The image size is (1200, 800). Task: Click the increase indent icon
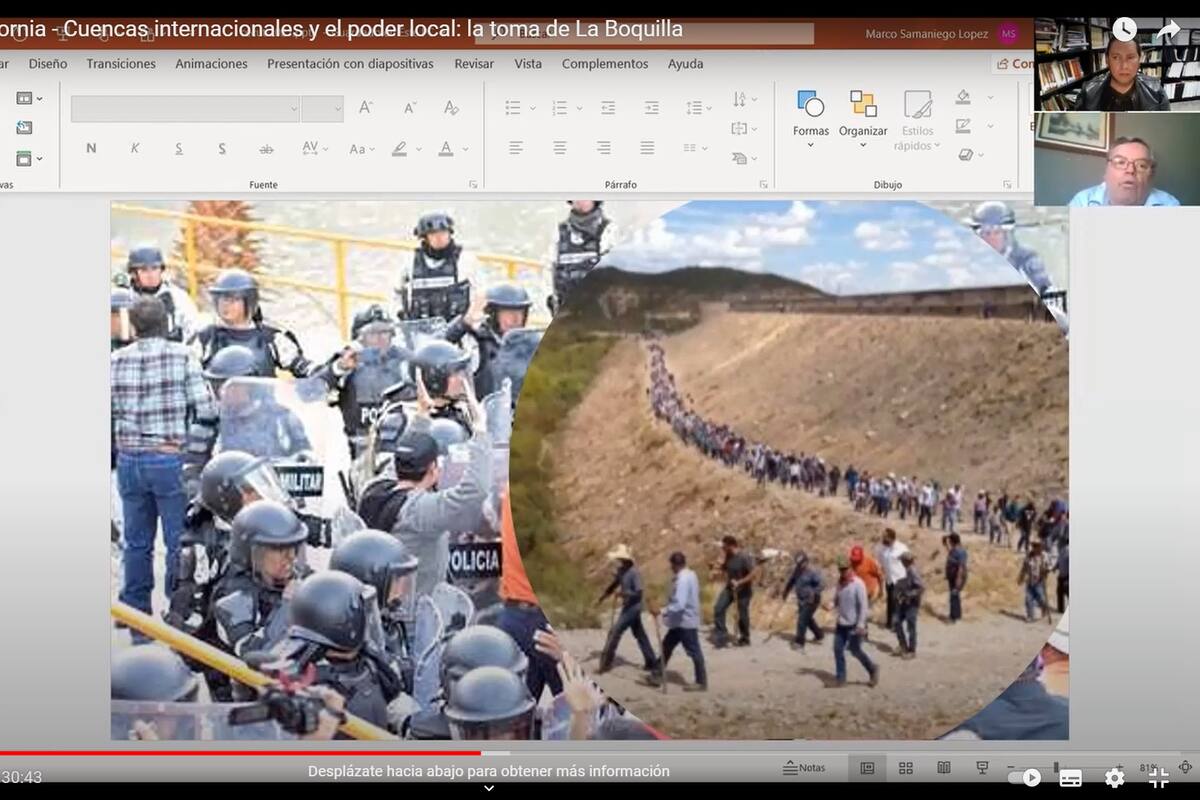[x=652, y=107]
